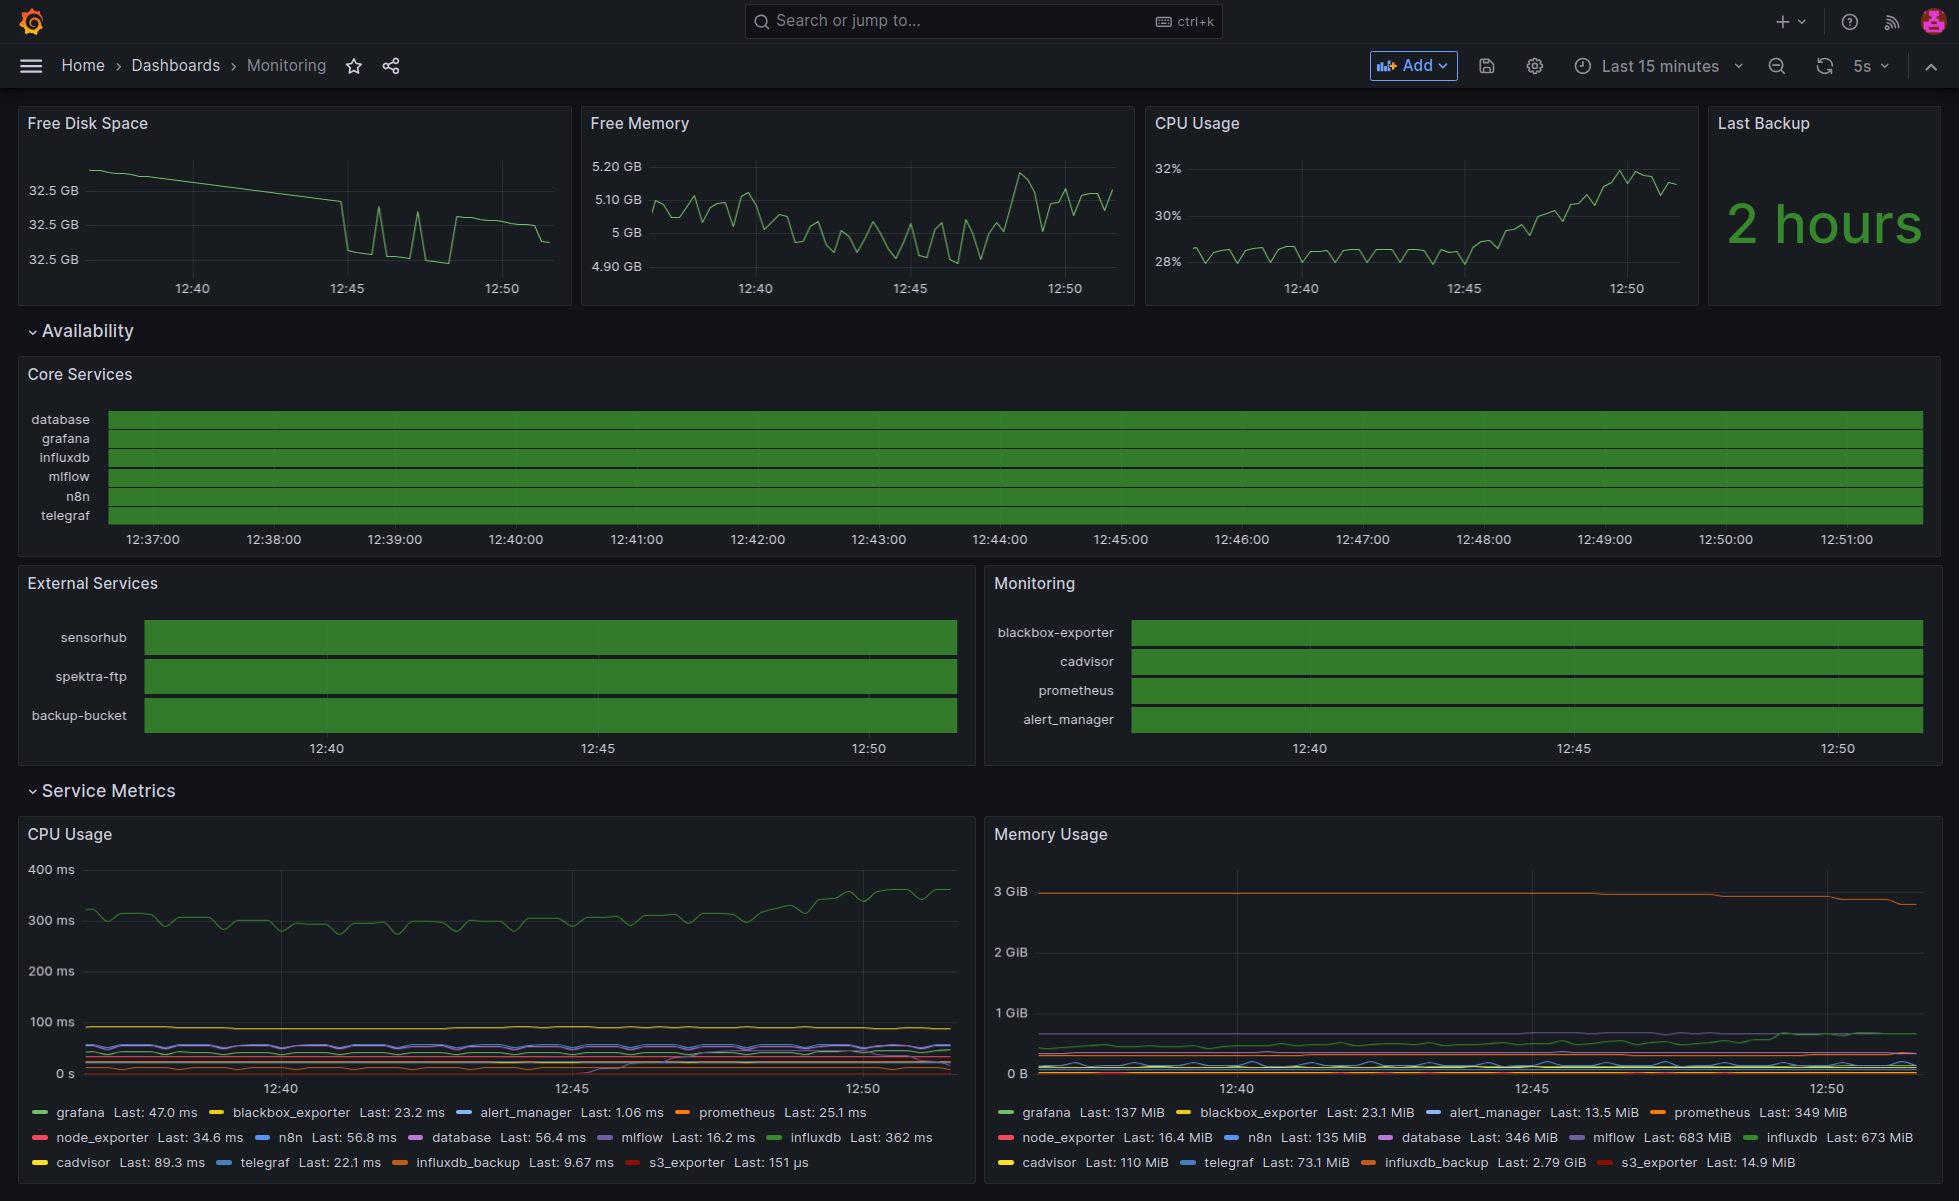Screen dimensions: 1959x1201
Task: Share the Monitoring dashboard via the share icon
Action: [391, 66]
